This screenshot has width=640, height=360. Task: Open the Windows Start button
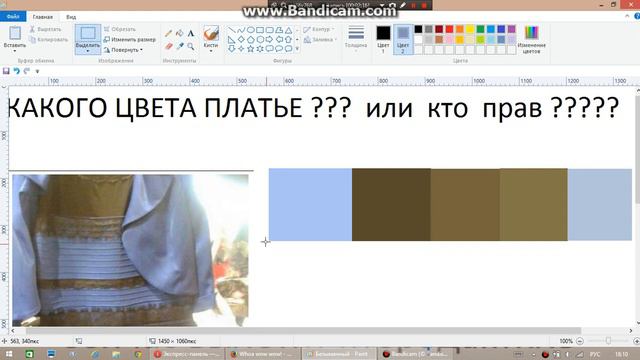(x=8, y=354)
